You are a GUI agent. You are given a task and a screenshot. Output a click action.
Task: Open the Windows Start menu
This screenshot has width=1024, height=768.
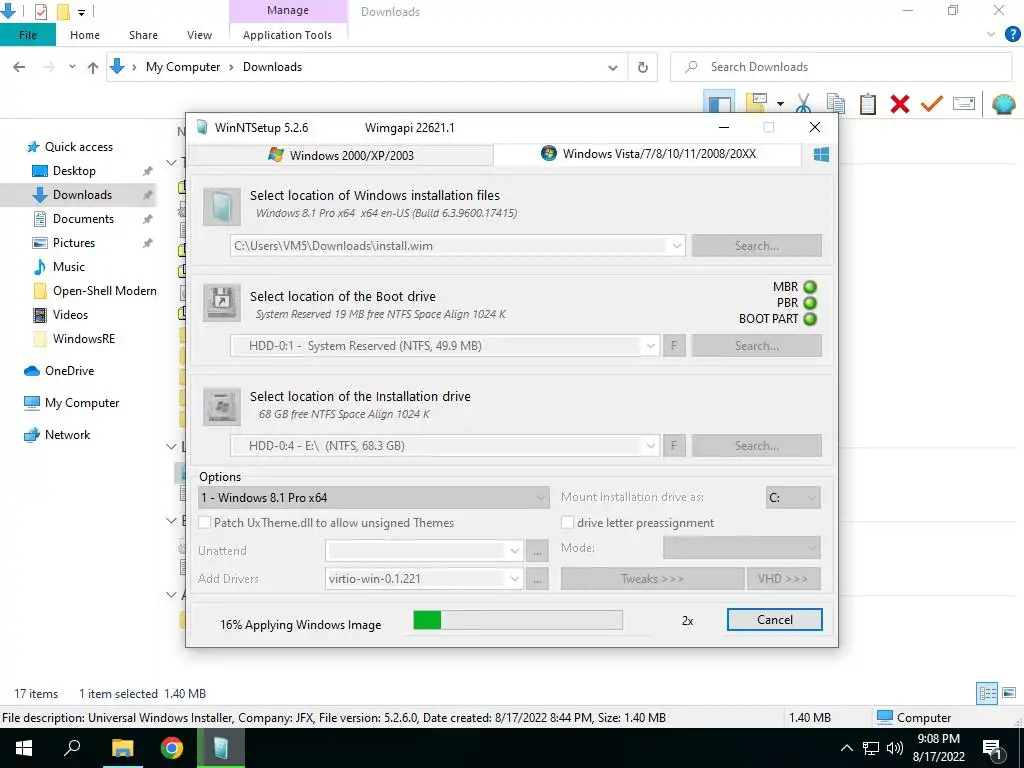[x=24, y=748]
